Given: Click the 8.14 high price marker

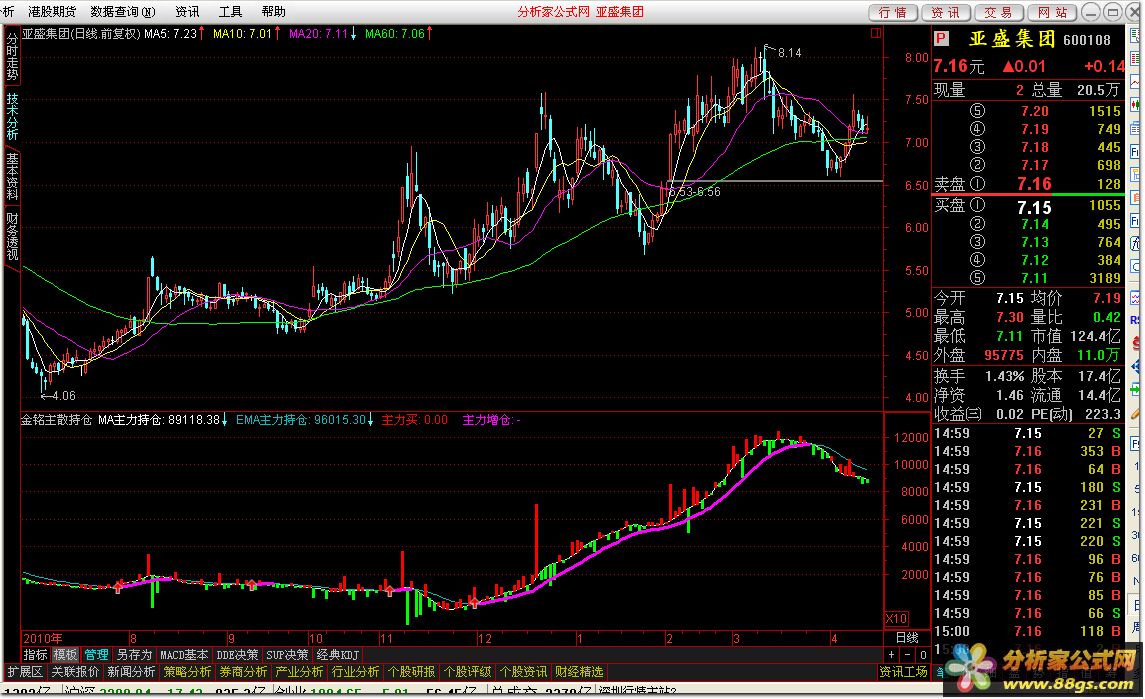Looking at the screenshot, I should pyautogui.click(x=789, y=53).
